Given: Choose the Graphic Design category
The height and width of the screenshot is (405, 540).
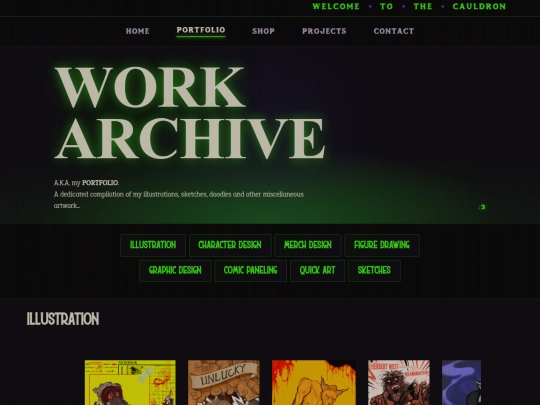Looking at the screenshot, I should tap(175, 271).
